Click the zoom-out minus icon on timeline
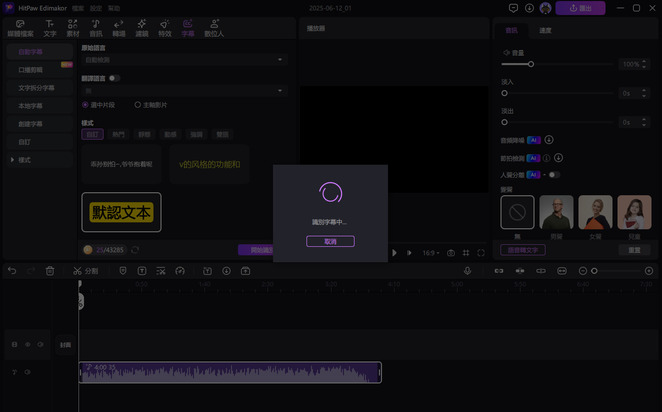The width and height of the screenshot is (662, 412). tap(583, 271)
